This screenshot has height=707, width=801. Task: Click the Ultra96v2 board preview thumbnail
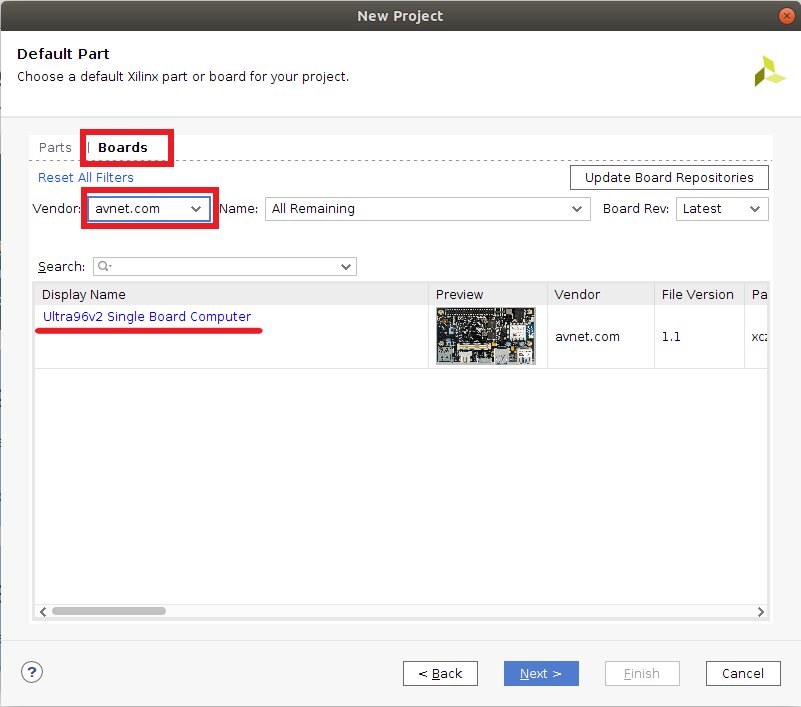coord(486,336)
